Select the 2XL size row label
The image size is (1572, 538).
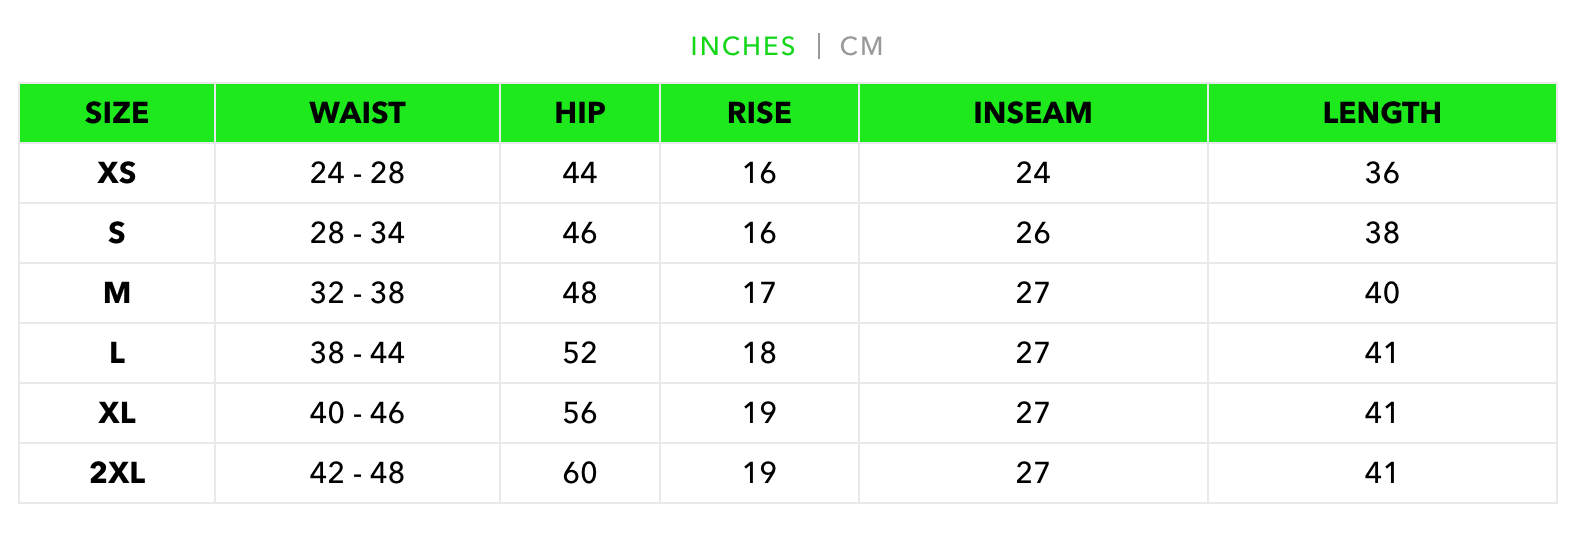pos(117,473)
